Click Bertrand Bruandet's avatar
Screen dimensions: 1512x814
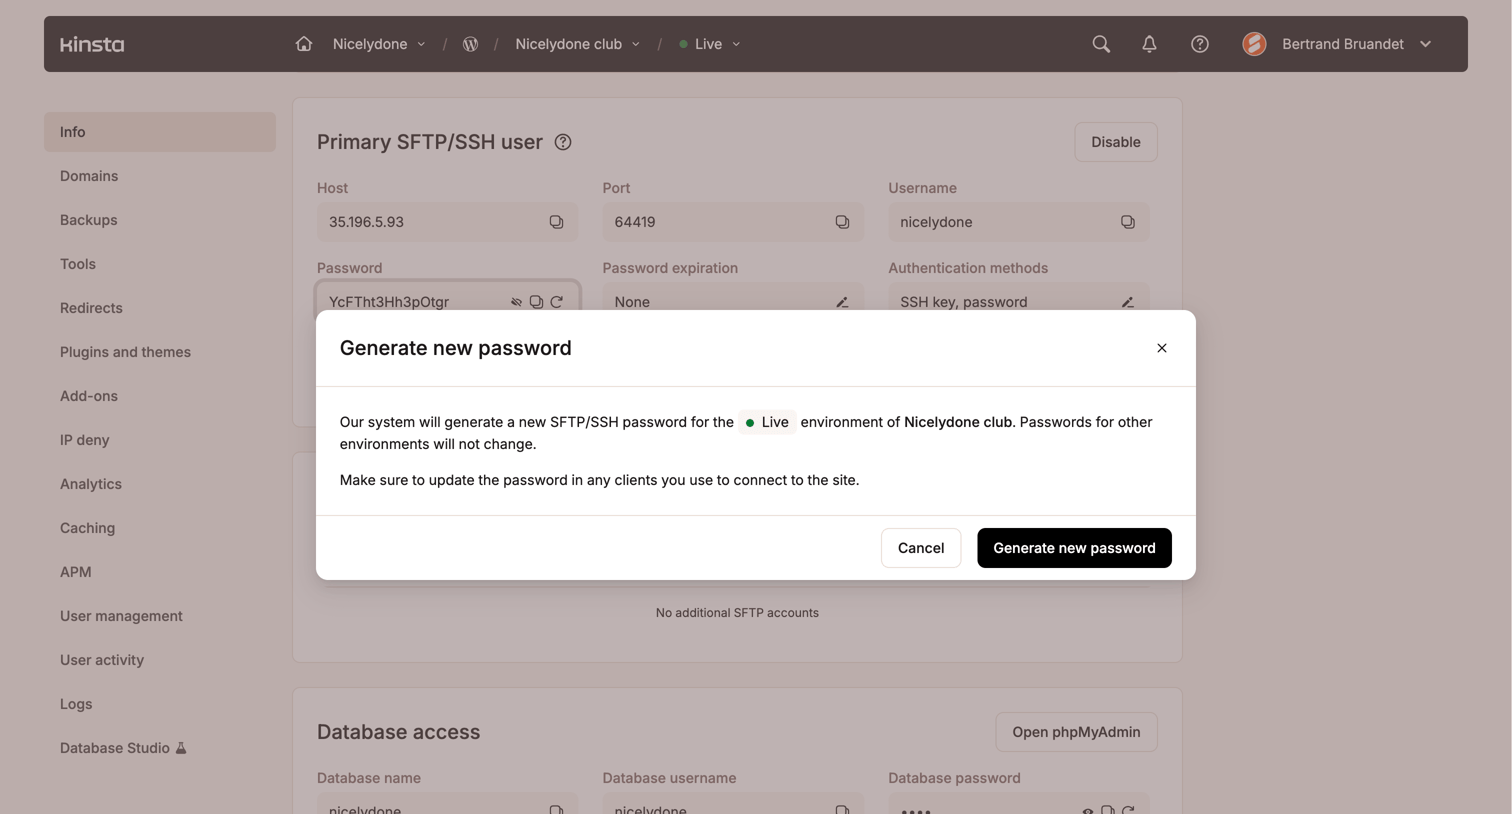pos(1254,44)
